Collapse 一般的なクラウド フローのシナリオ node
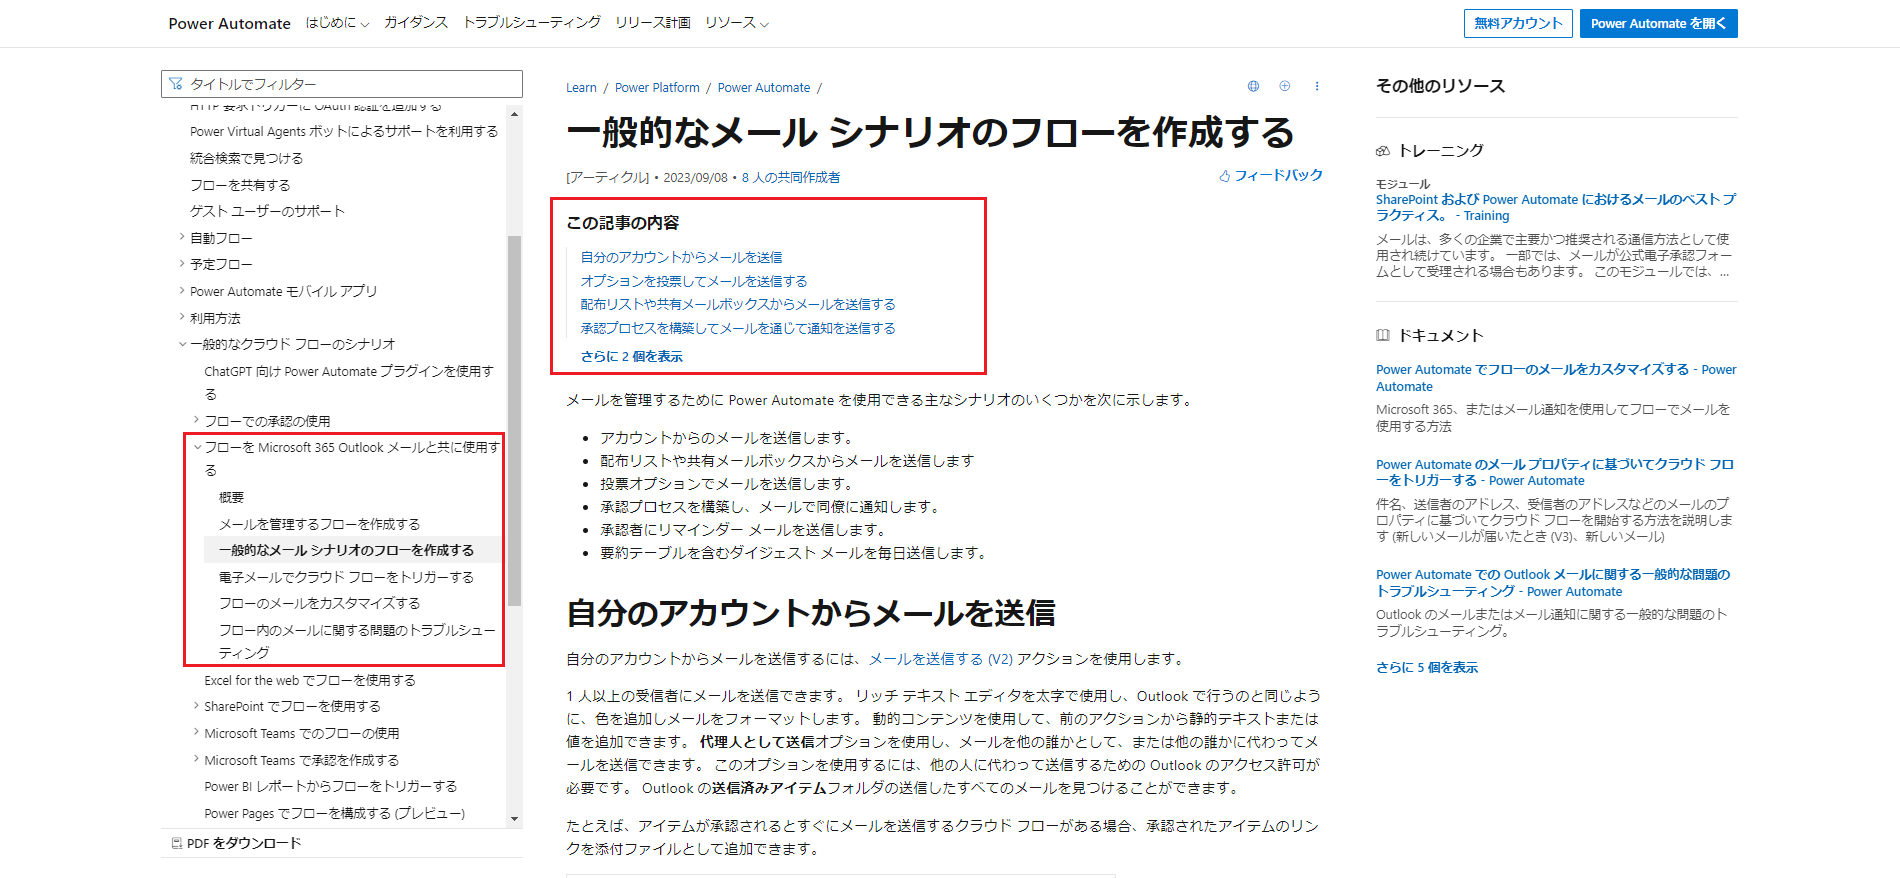The image size is (1900, 878). 182,344
